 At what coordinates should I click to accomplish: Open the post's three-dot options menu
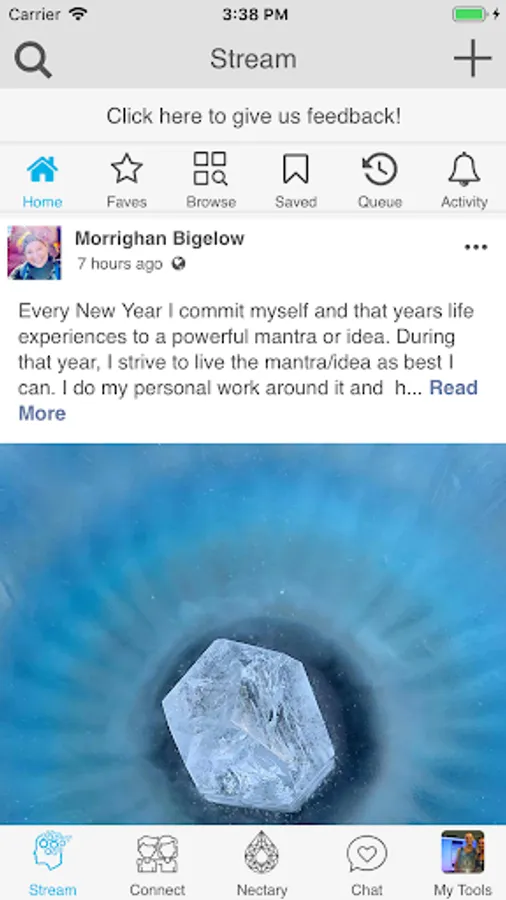click(x=476, y=247)
